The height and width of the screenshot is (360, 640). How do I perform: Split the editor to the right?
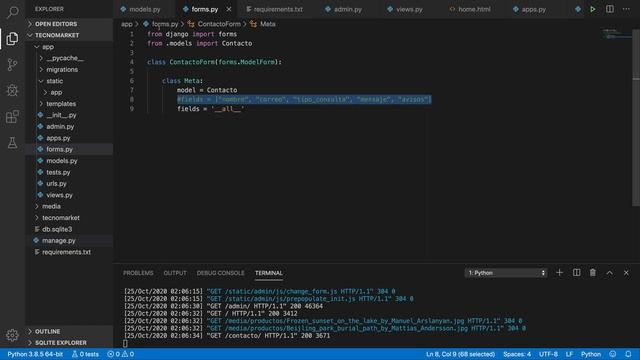[609, 9]
